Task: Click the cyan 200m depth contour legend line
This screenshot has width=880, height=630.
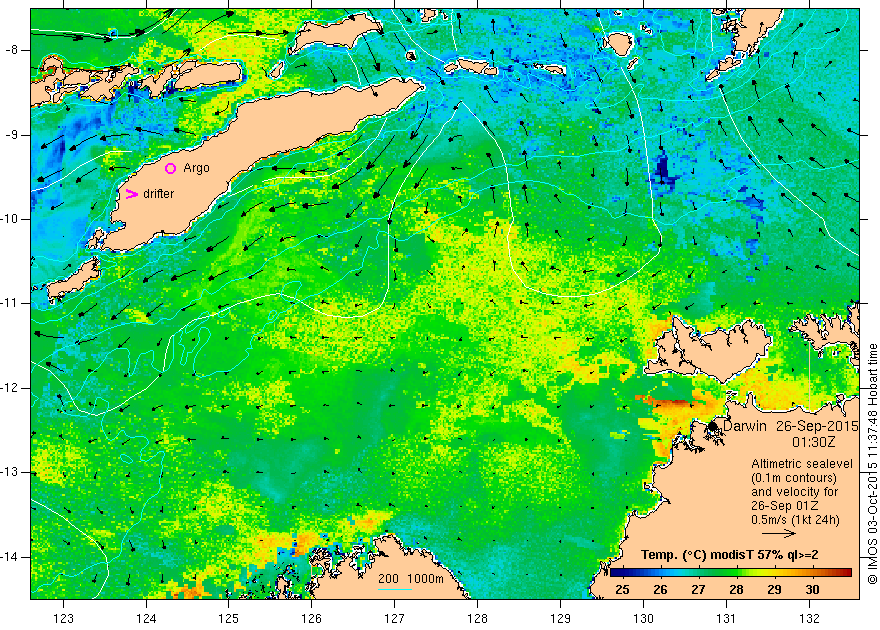Action: [x=395, y=590]
